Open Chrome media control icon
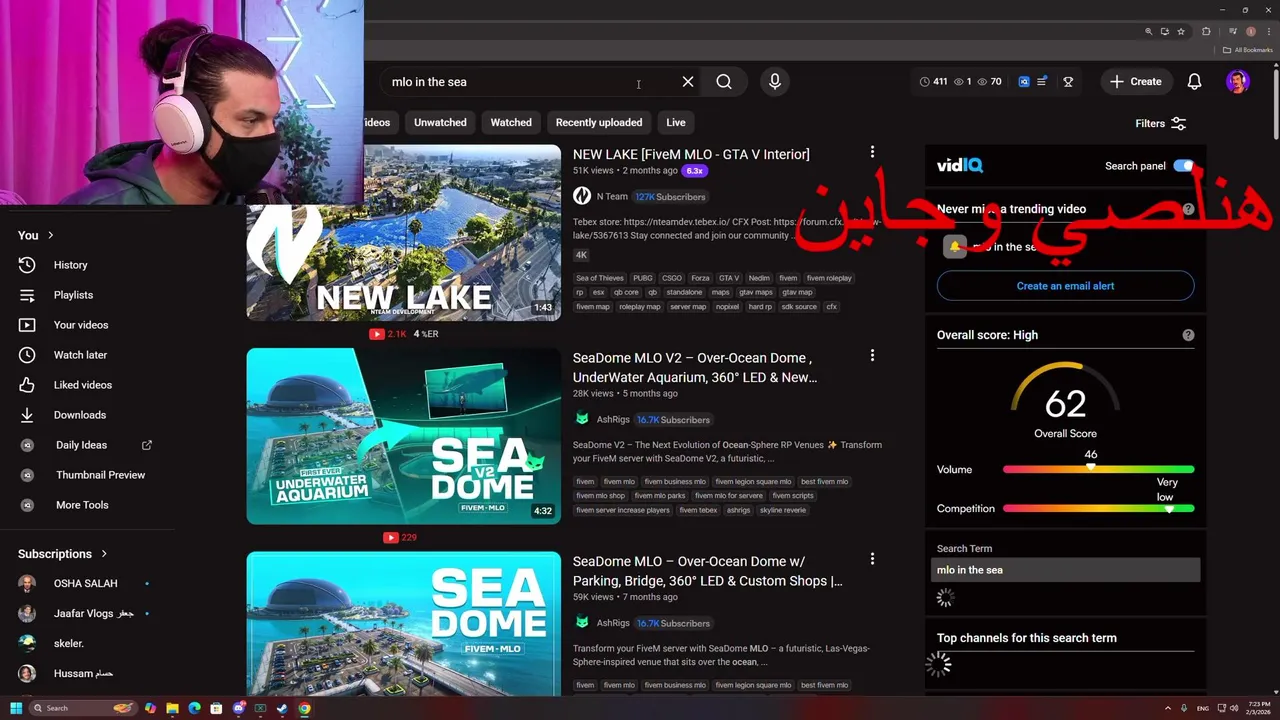The image size is (1280, 720). tap(1233, 31)
